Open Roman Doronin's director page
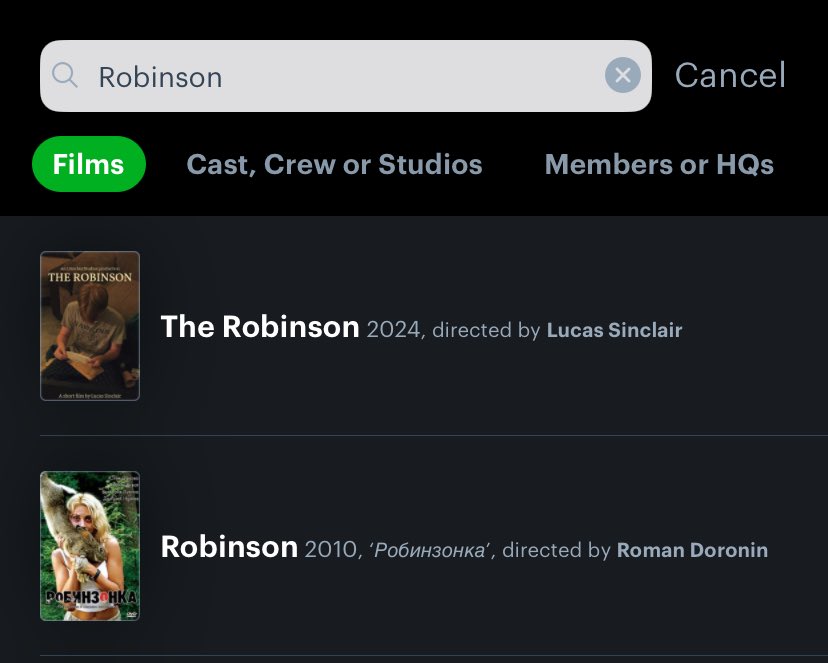 (692, 550)
